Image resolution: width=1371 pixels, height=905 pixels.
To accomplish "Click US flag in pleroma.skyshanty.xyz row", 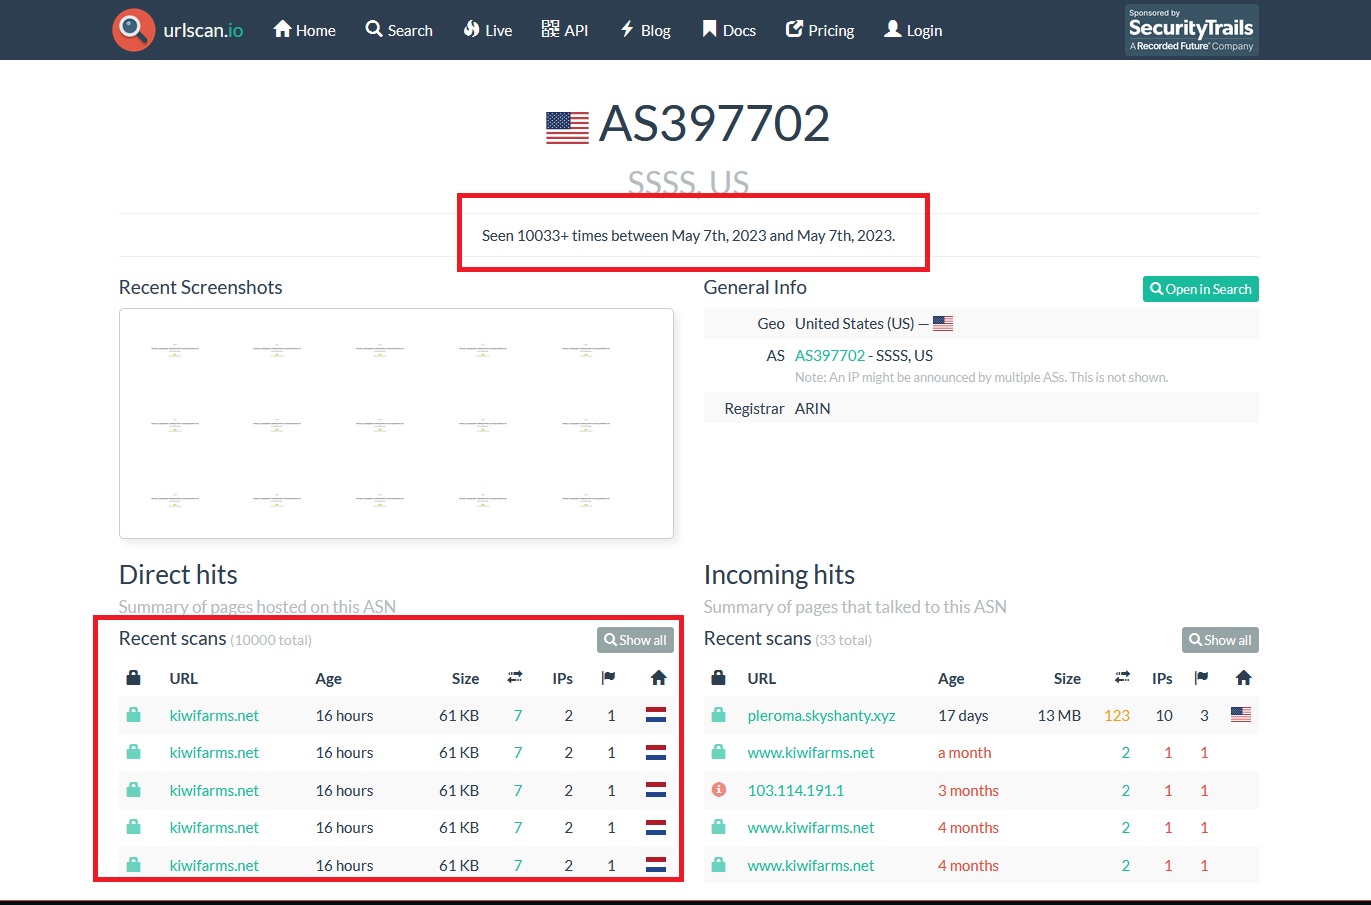I will pyautogui.click(x=1241, y=715).
